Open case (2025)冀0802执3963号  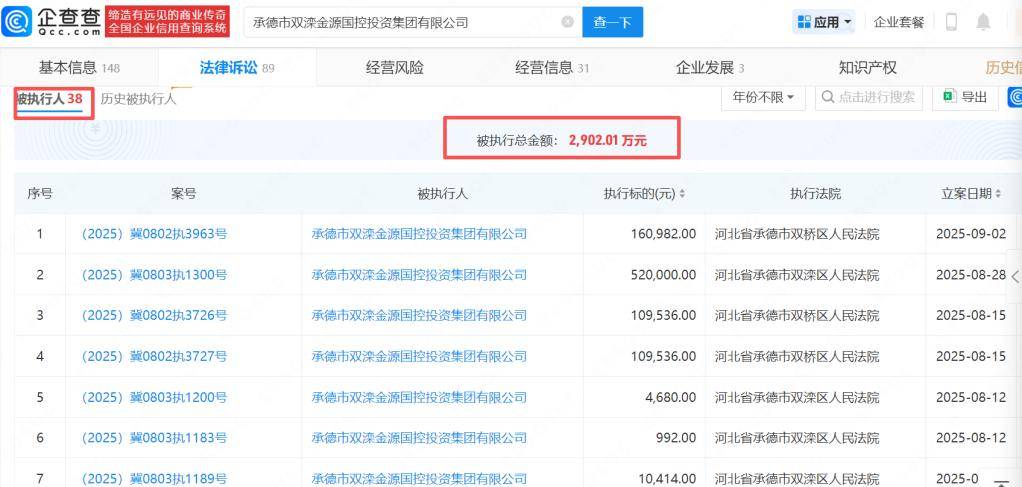point(154,234)
